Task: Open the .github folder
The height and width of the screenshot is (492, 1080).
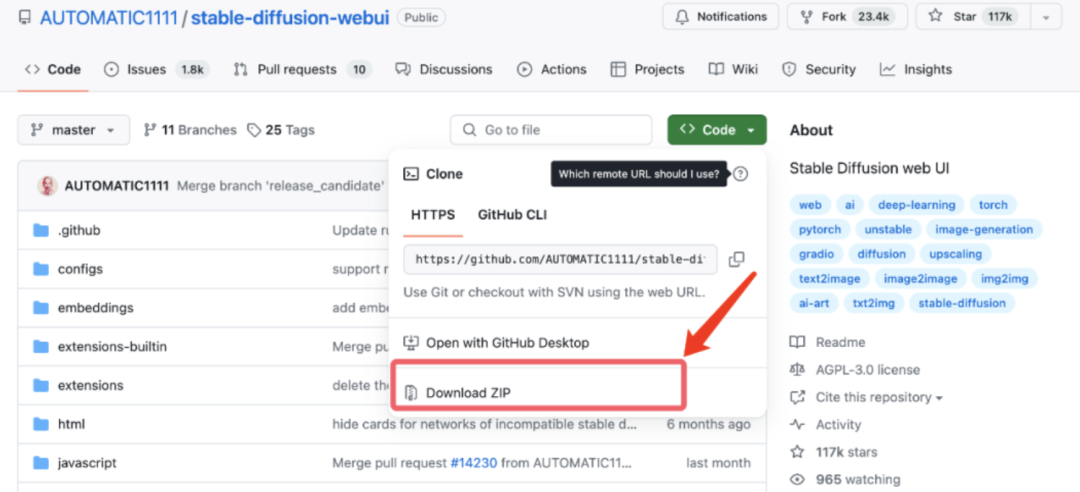Action: (79, 230)
